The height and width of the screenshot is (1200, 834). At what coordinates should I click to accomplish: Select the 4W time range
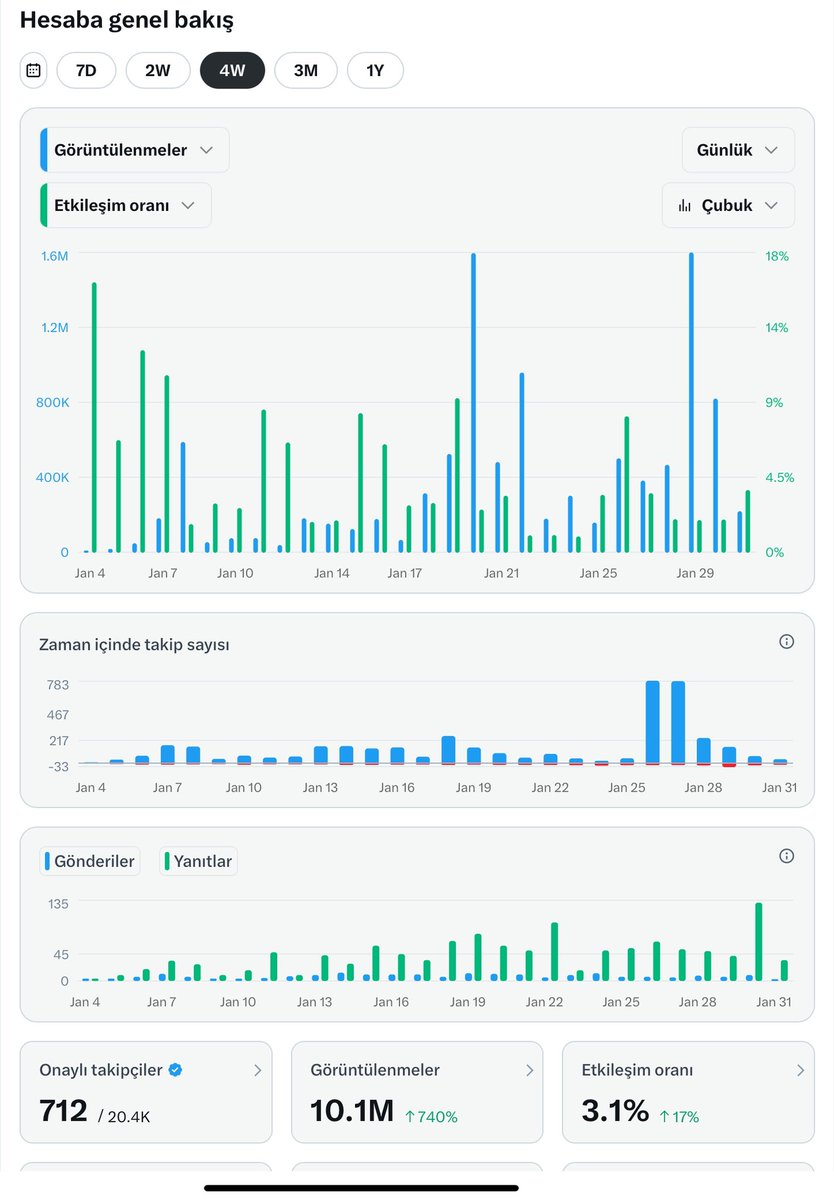click(x=232, y=70)
